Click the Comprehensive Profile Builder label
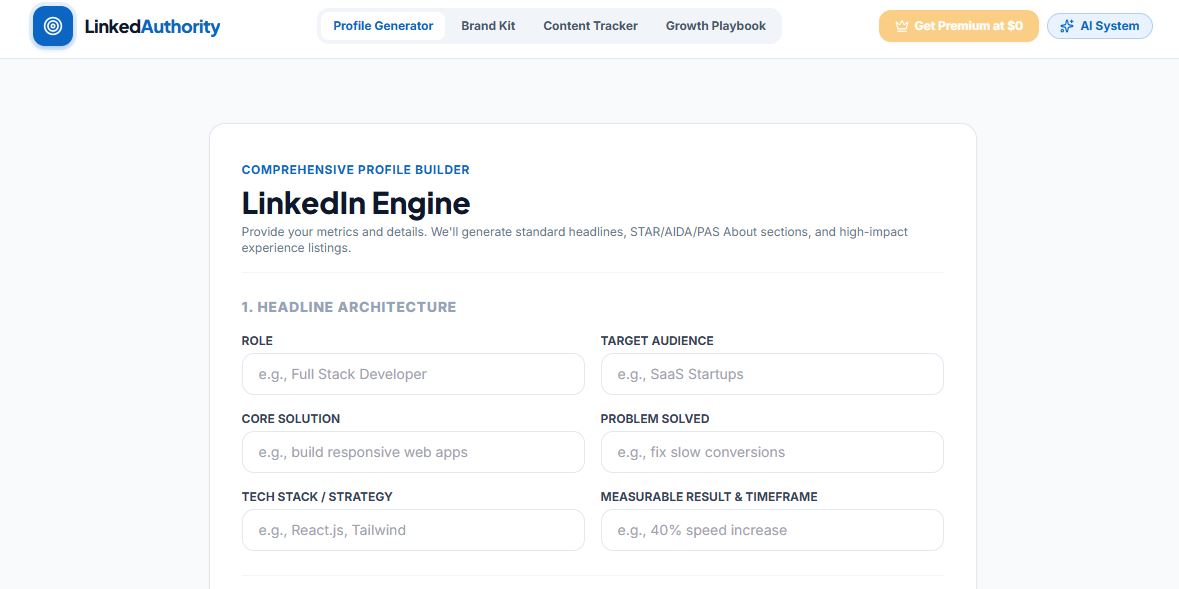This screenshot has height=589, width=1179. [356, 170]
